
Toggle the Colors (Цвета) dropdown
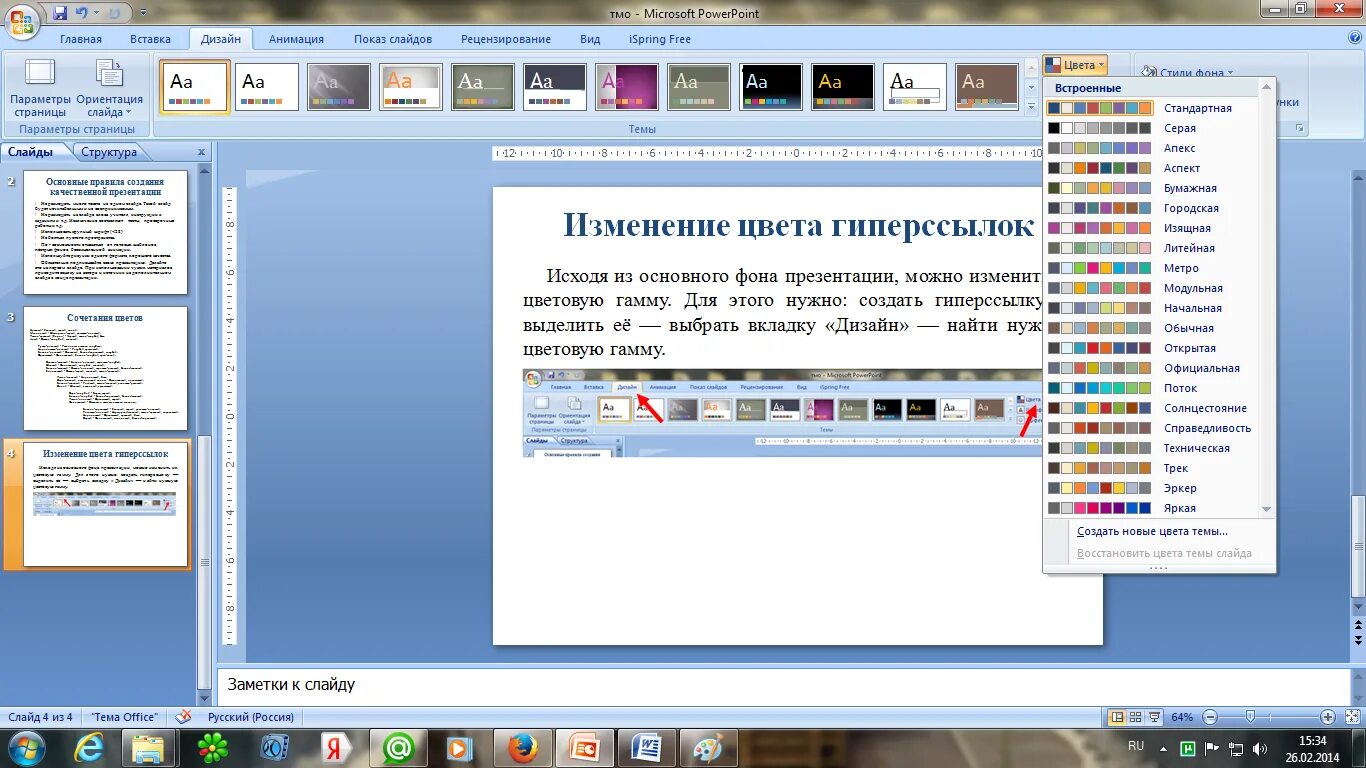[1075, 65]
